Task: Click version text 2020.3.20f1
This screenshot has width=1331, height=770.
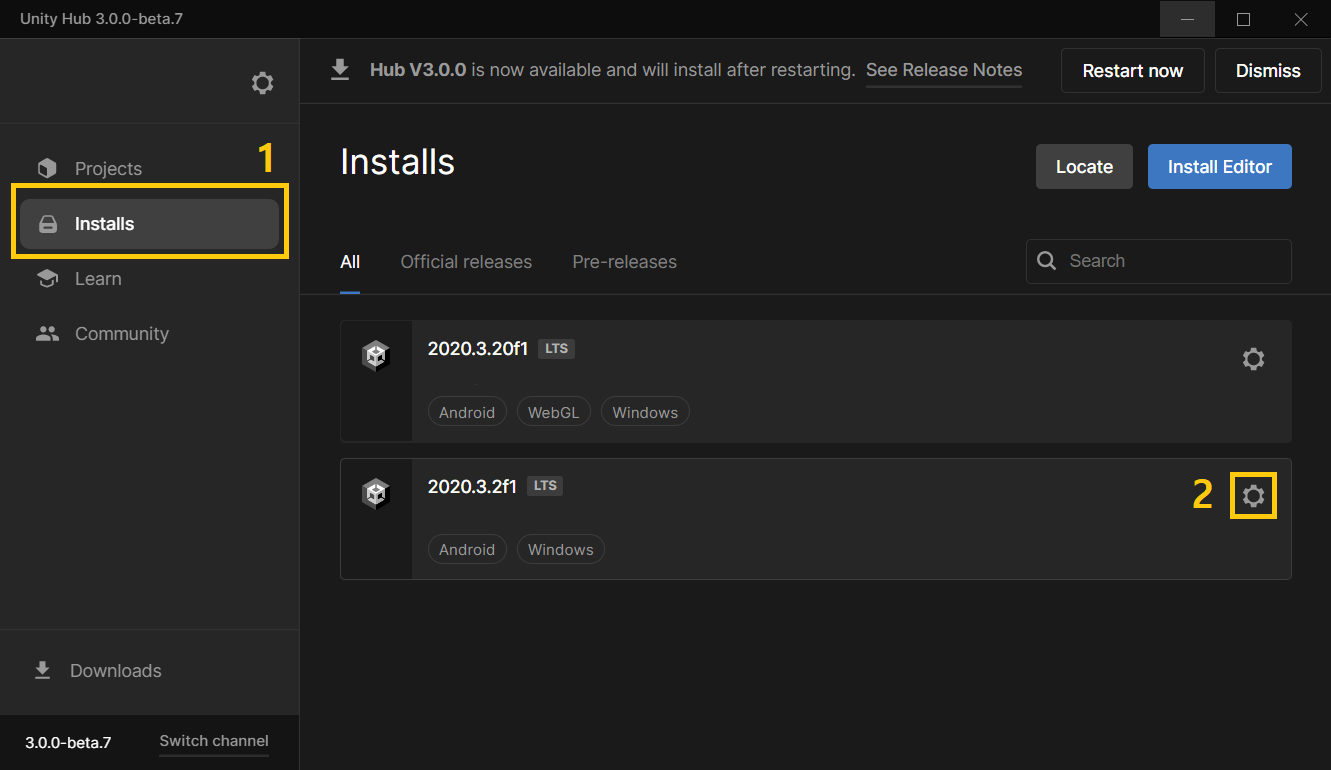Action: (x=478, y=349)
